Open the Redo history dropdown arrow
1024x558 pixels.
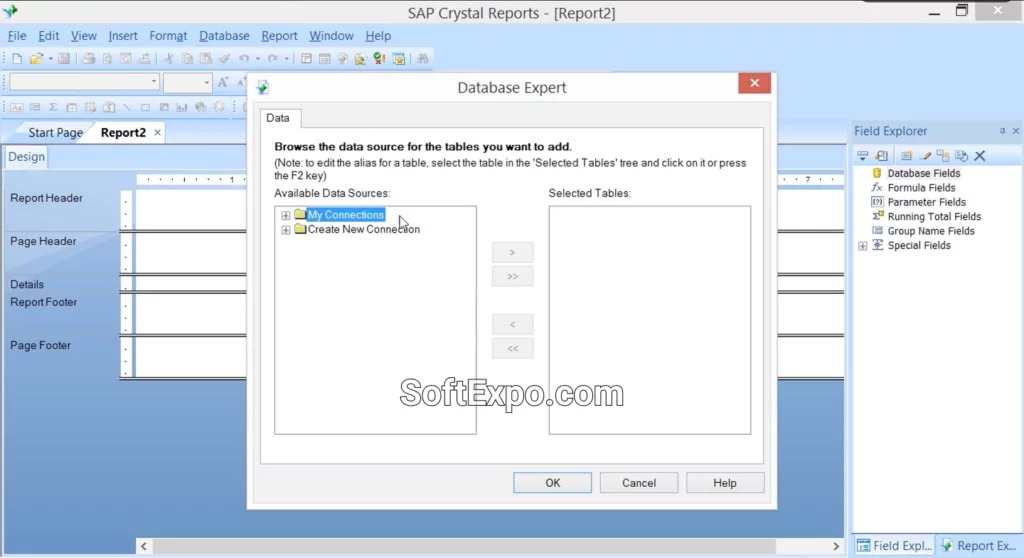point(286,59)
